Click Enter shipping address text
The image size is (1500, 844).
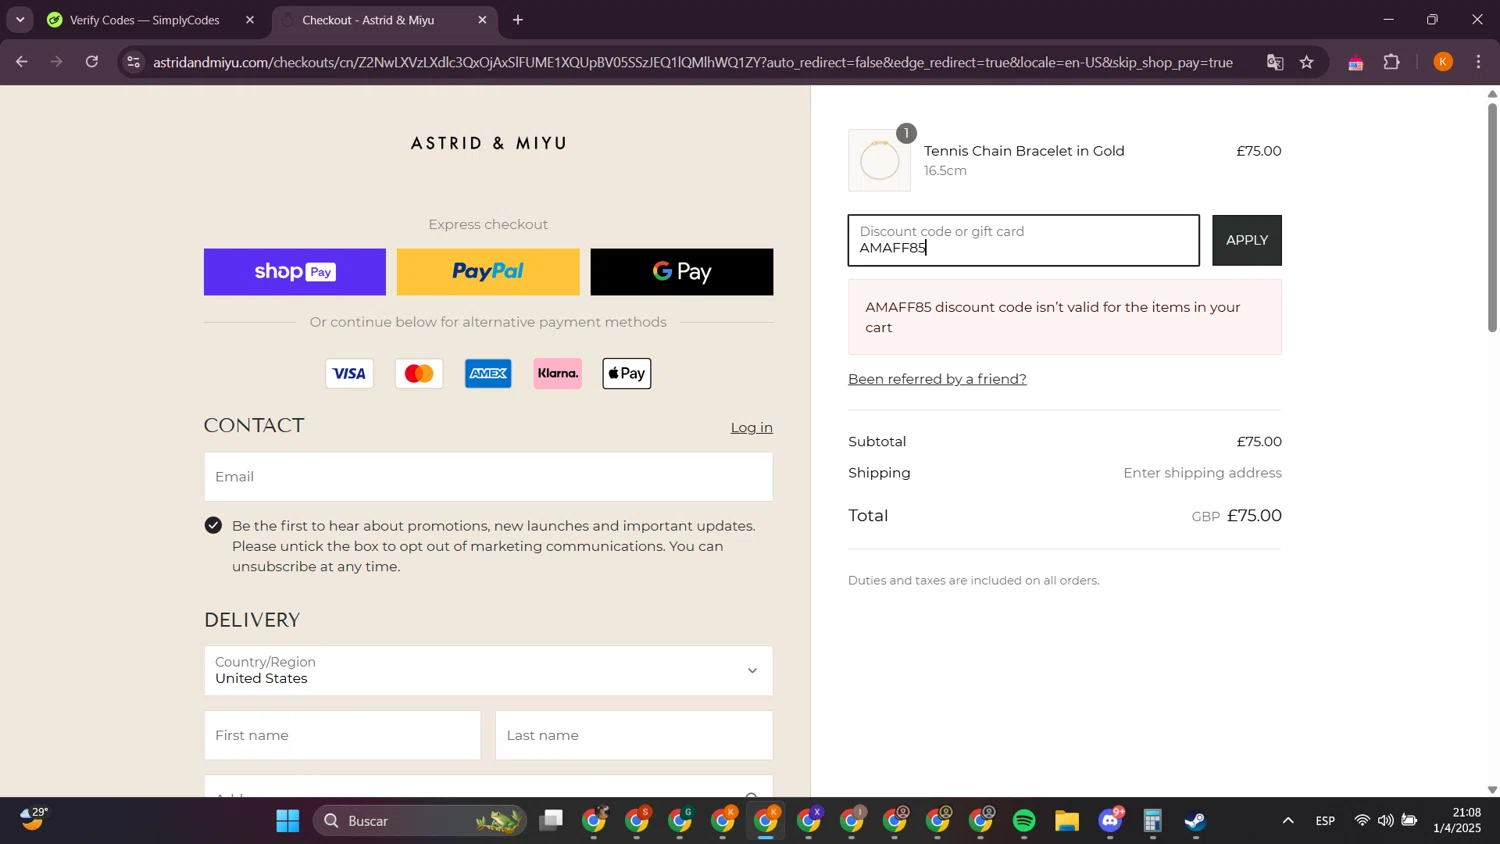pyautogui.click(x=1202, y=473)
